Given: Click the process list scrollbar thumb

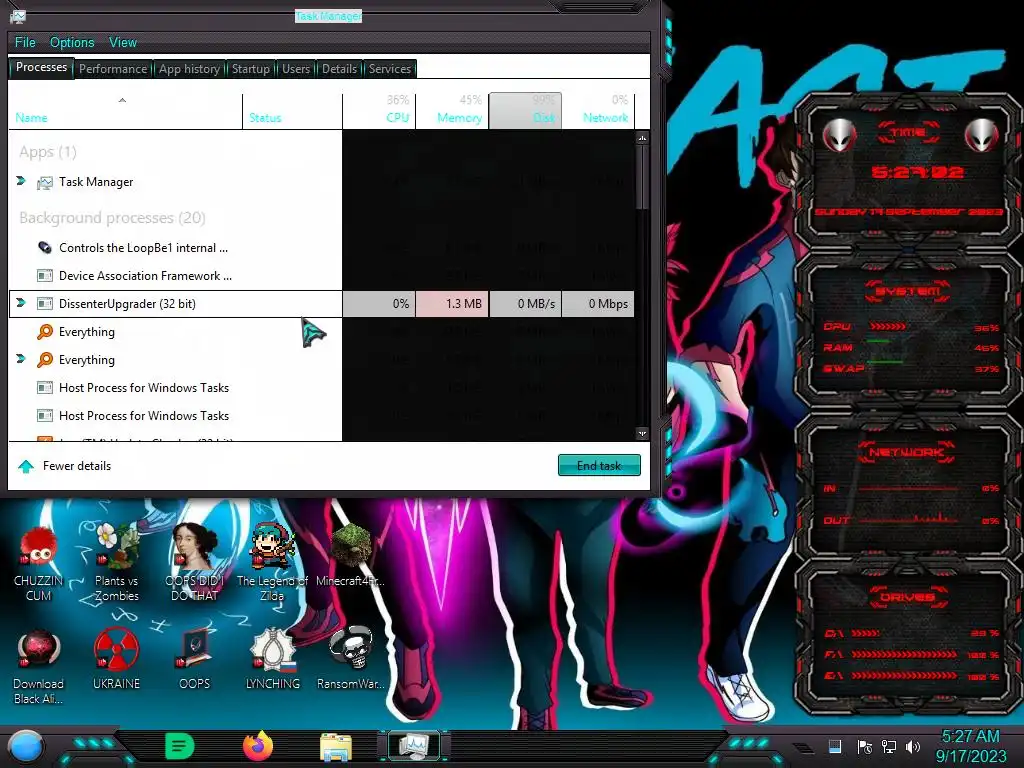Looking at the screenshot, I should pos(642,176).
